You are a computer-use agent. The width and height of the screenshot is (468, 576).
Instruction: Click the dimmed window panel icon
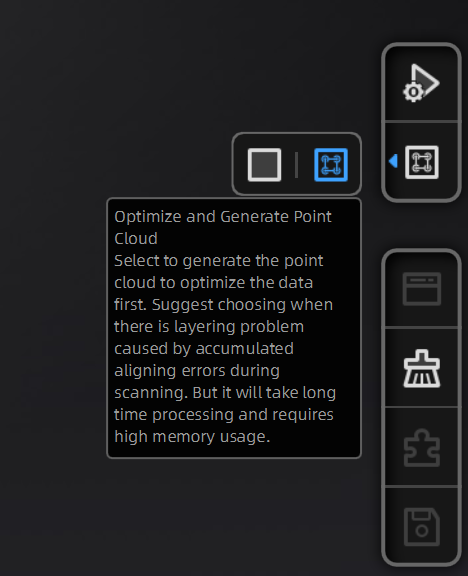click(422, 289)
